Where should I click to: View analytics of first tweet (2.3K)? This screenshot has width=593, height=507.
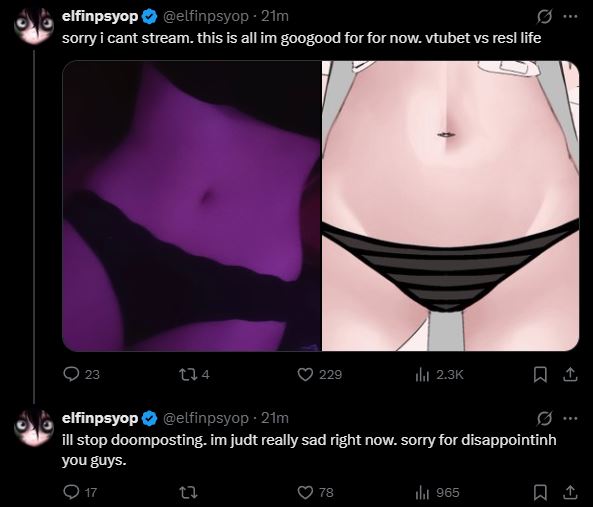point(439,375)
